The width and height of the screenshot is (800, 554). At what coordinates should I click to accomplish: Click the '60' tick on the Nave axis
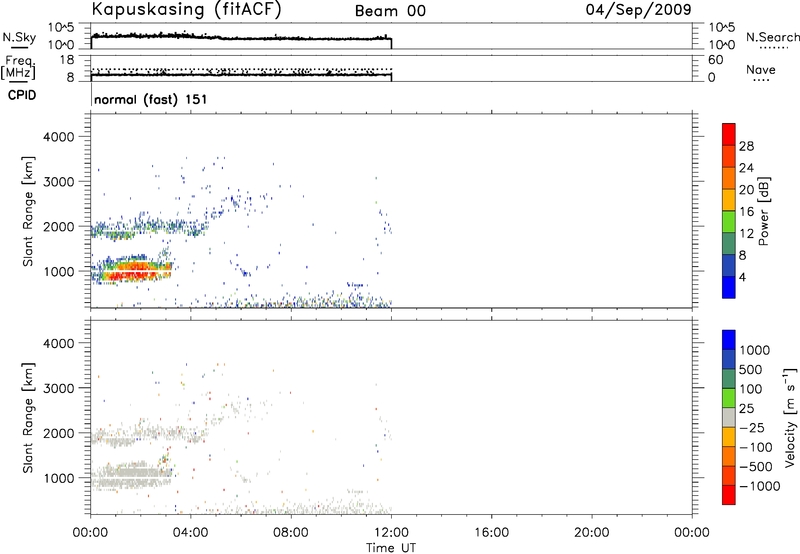[x=715, y=60]
